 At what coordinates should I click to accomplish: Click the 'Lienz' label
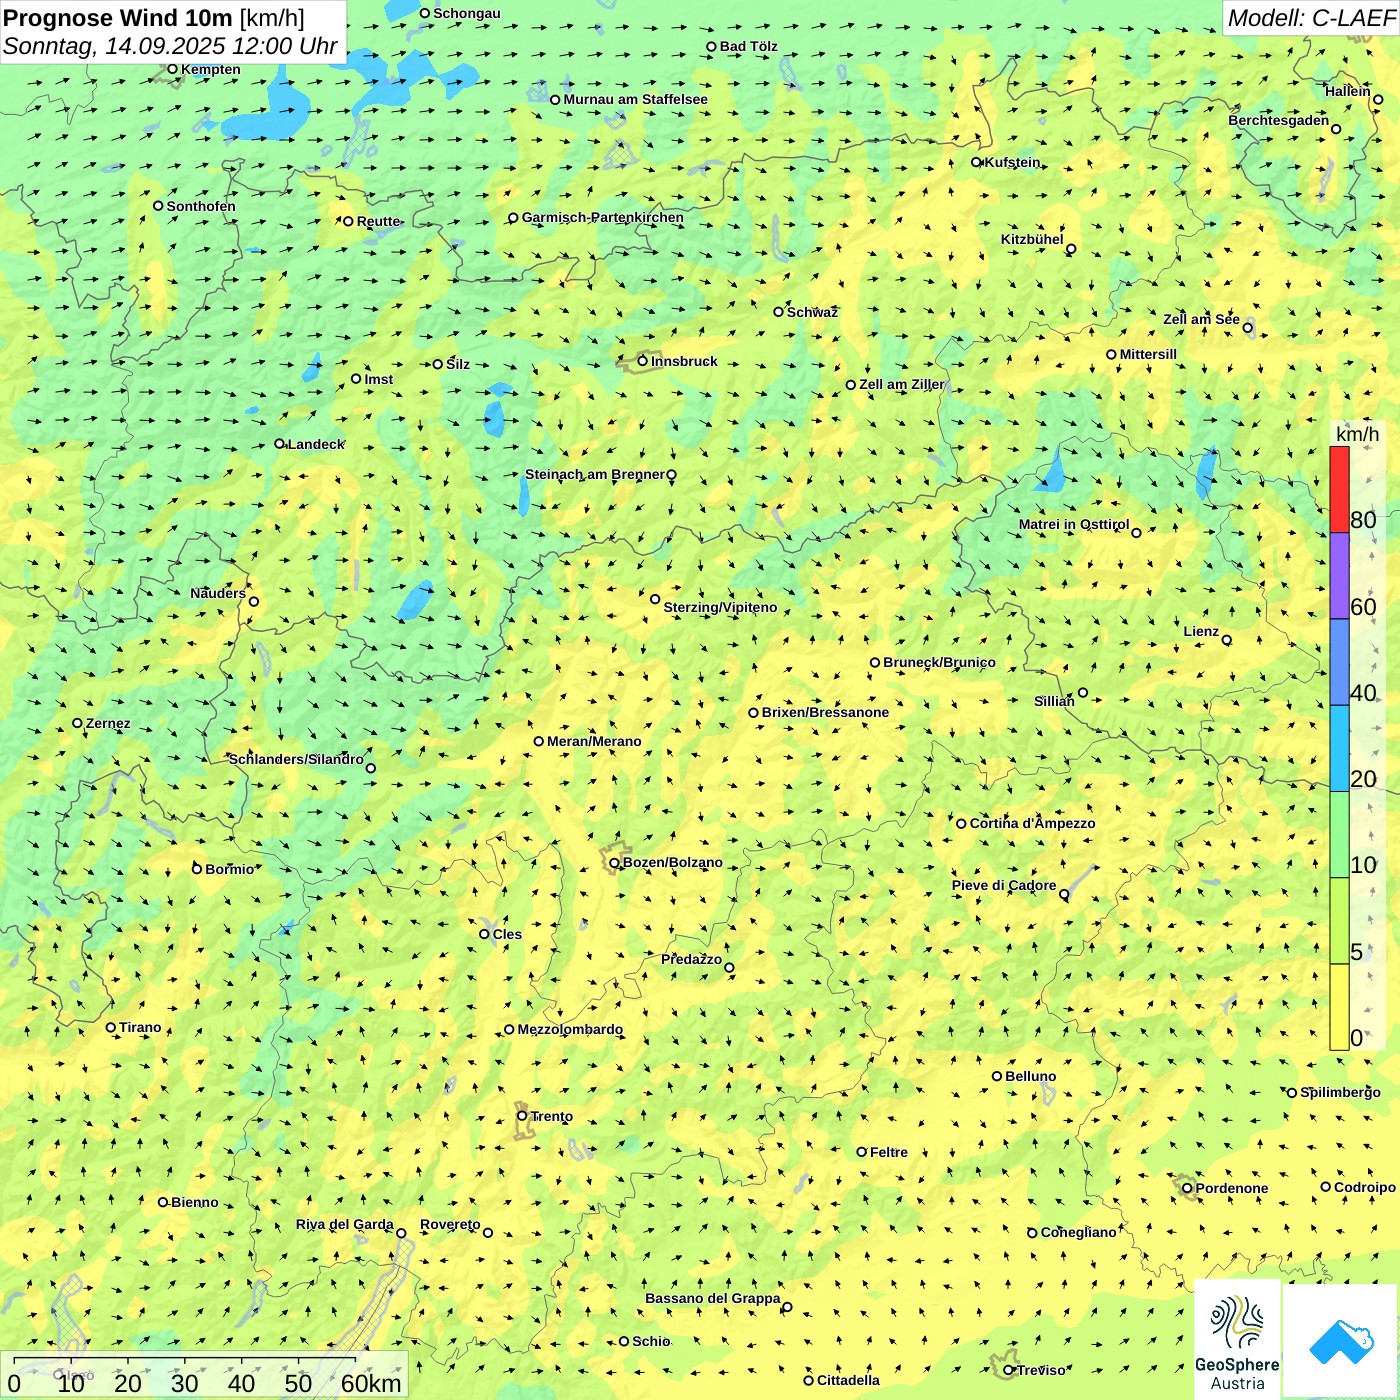pos(1201,631)
